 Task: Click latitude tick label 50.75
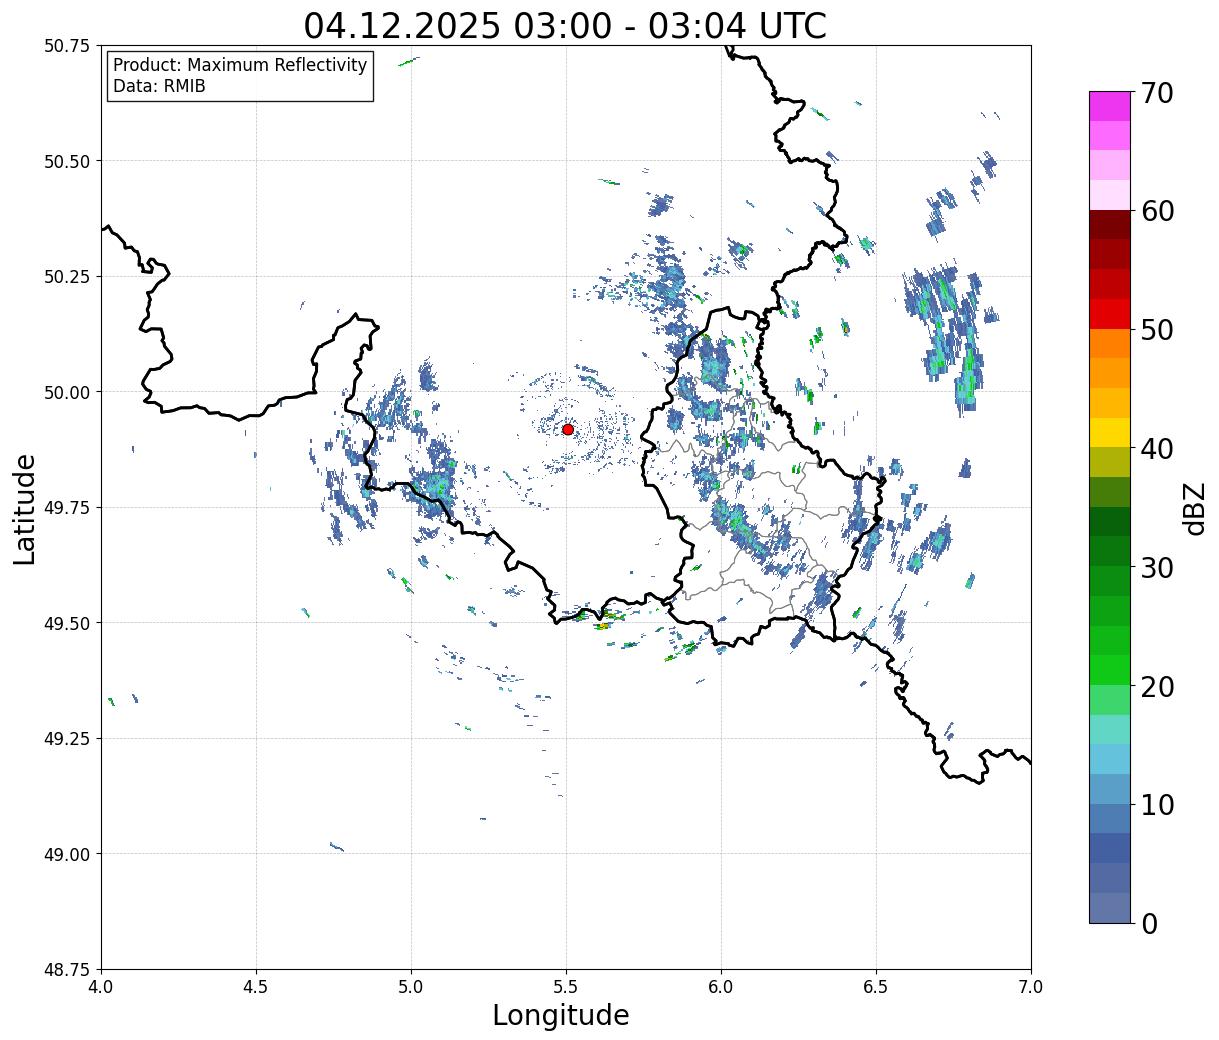point(66,46)
